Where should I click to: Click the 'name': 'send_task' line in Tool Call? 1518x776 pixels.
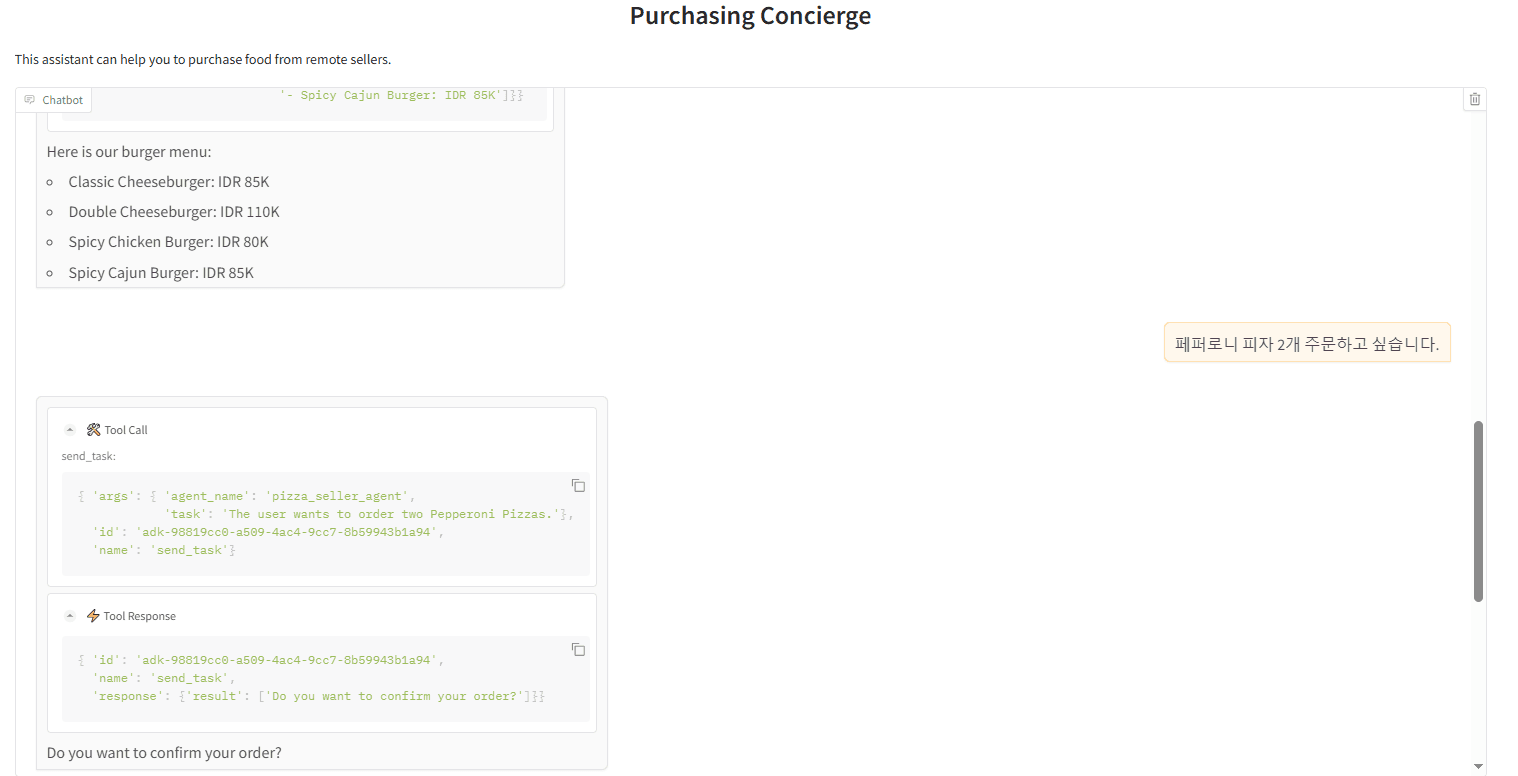[164, 550]
